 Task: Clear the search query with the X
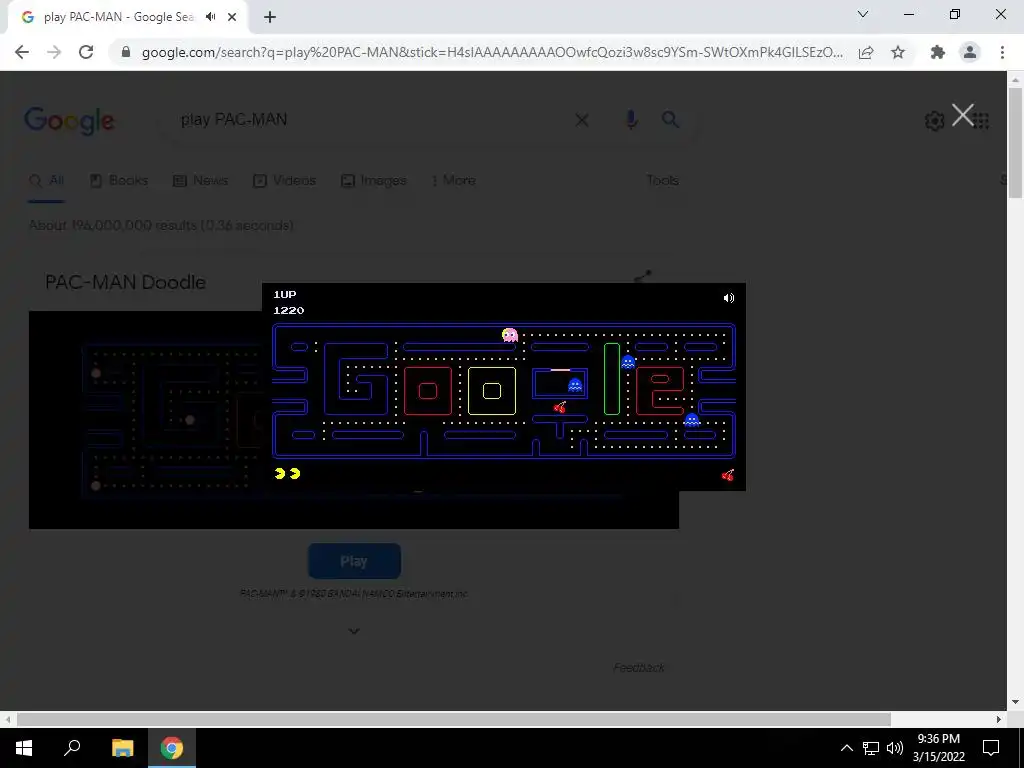(x=582, y=120)
